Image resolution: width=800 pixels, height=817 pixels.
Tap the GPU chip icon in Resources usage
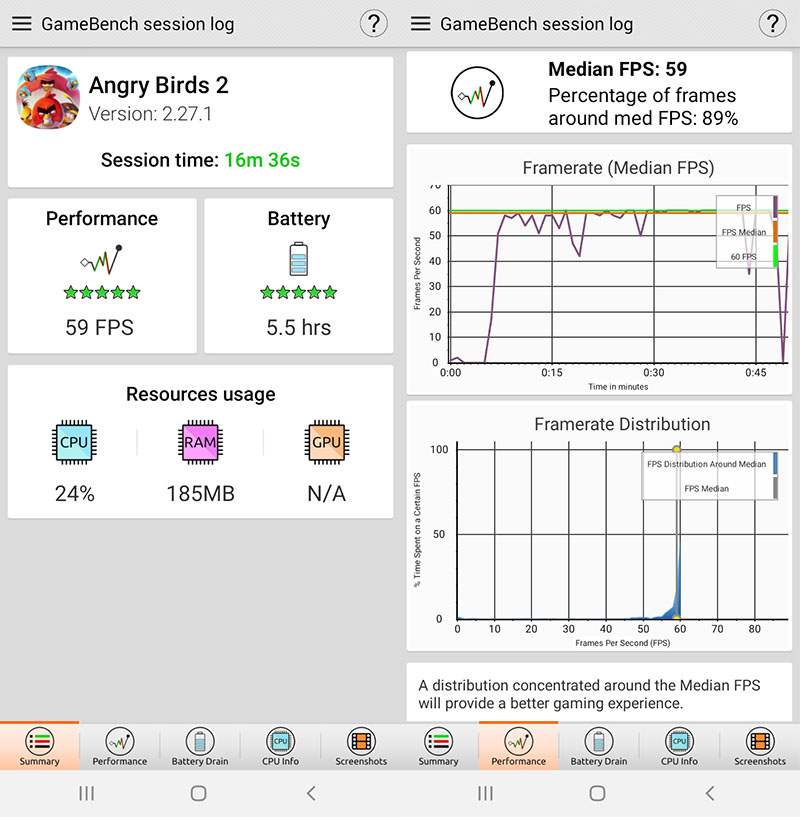click(326, 442)
